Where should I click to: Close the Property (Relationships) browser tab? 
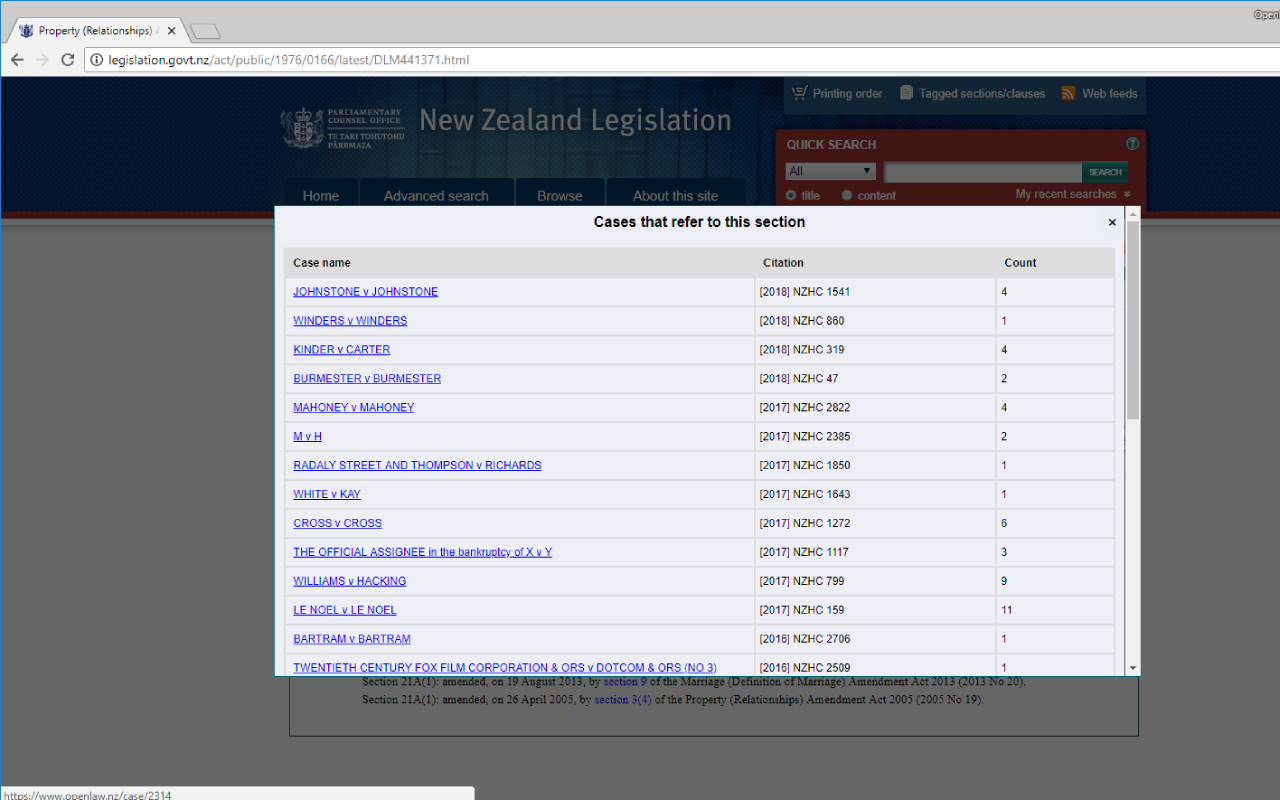(x=172, y=31)
